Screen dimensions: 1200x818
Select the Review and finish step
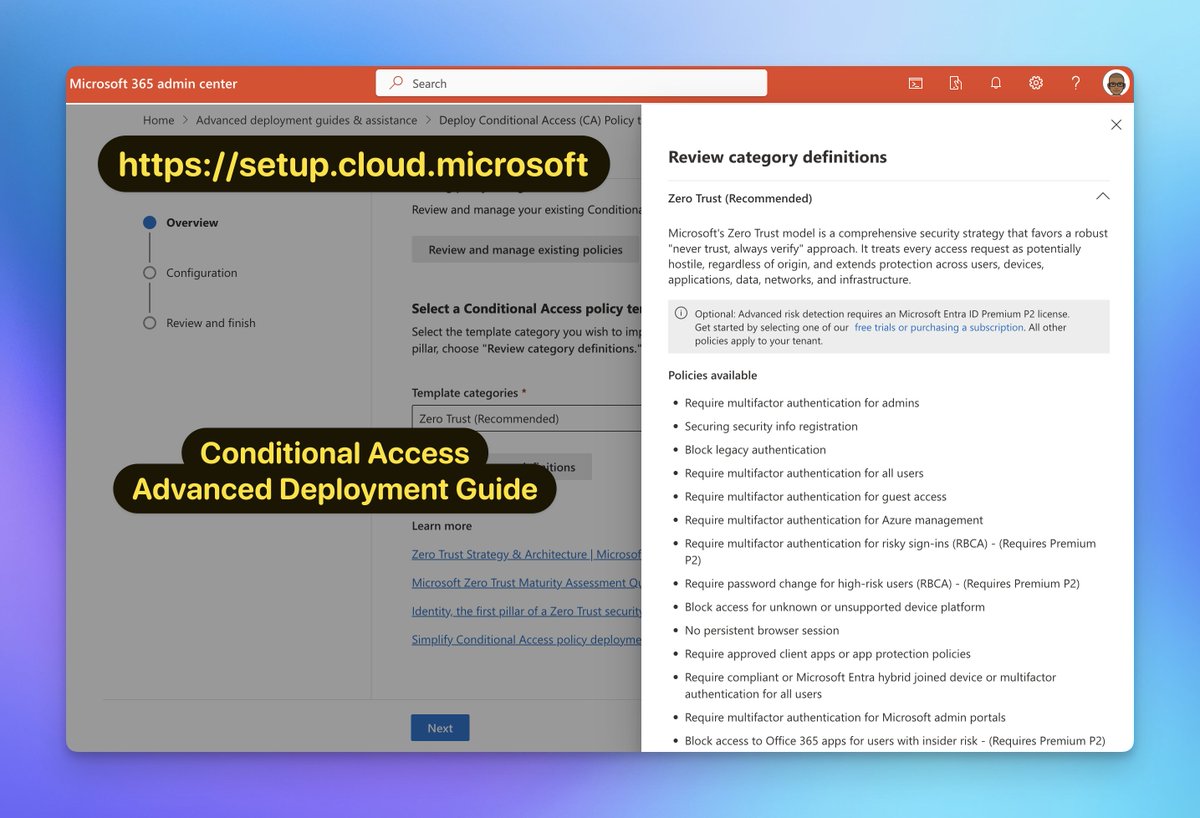point(199,323)
